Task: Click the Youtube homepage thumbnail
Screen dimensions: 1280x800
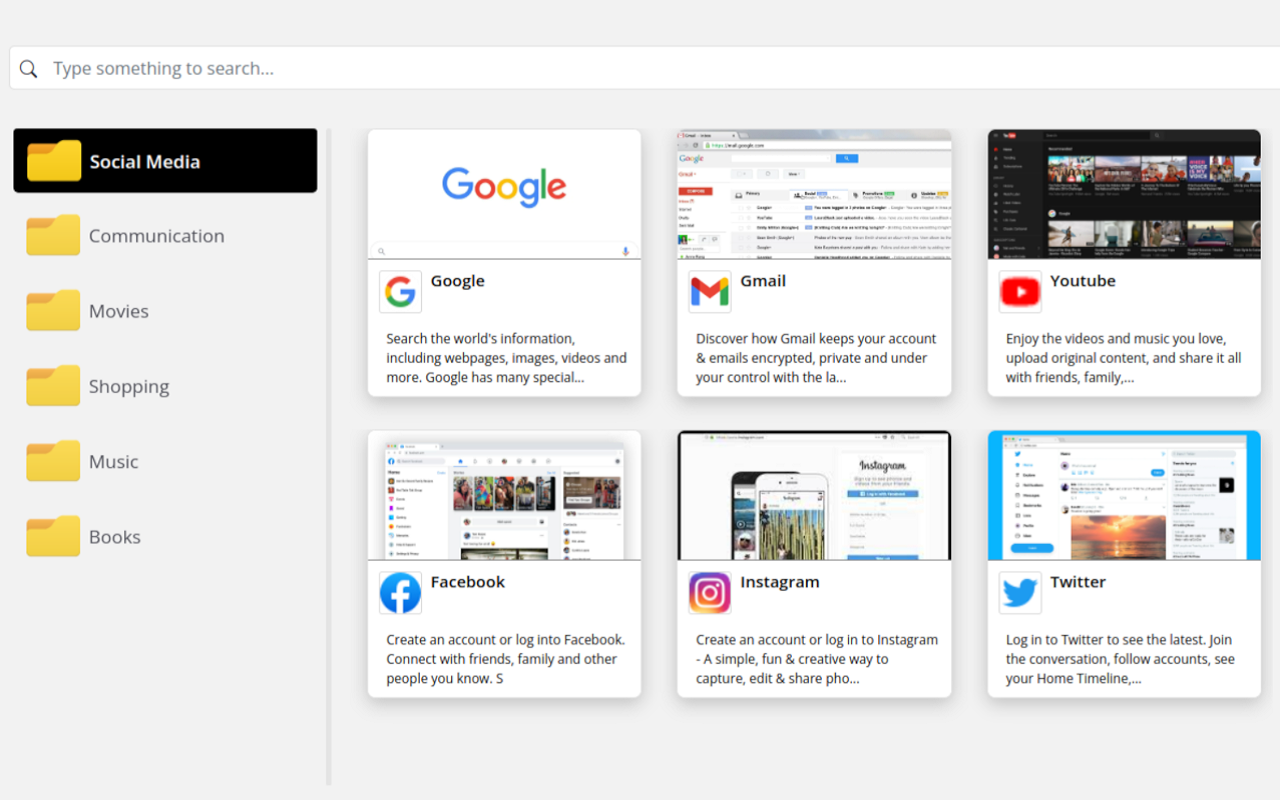Action: [x=1123, y=193]
